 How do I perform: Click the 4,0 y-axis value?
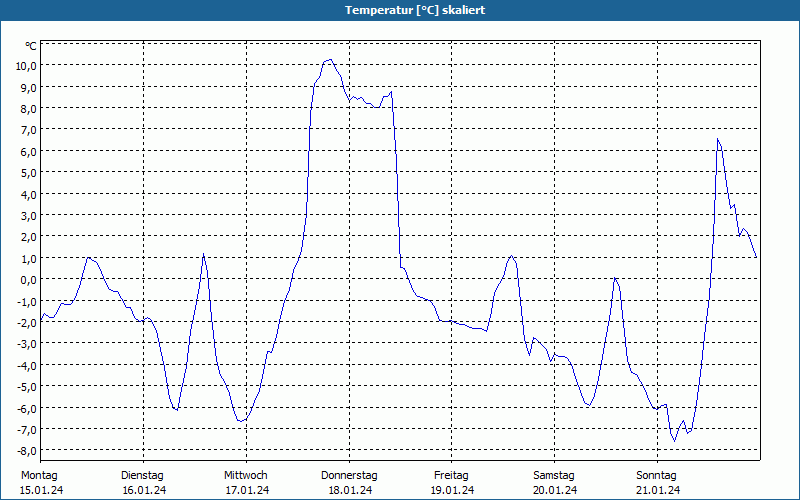pos(29,194)
